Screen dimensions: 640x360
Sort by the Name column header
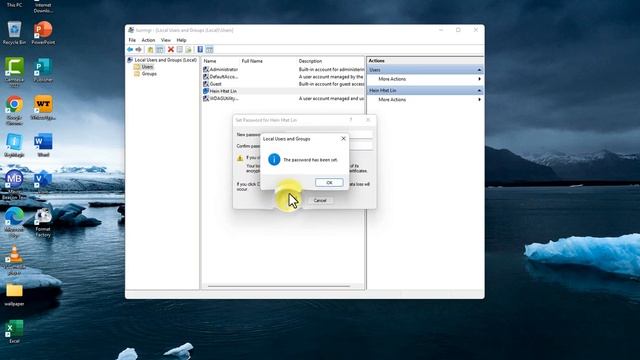pyautogui.click(x=210, y=61)
